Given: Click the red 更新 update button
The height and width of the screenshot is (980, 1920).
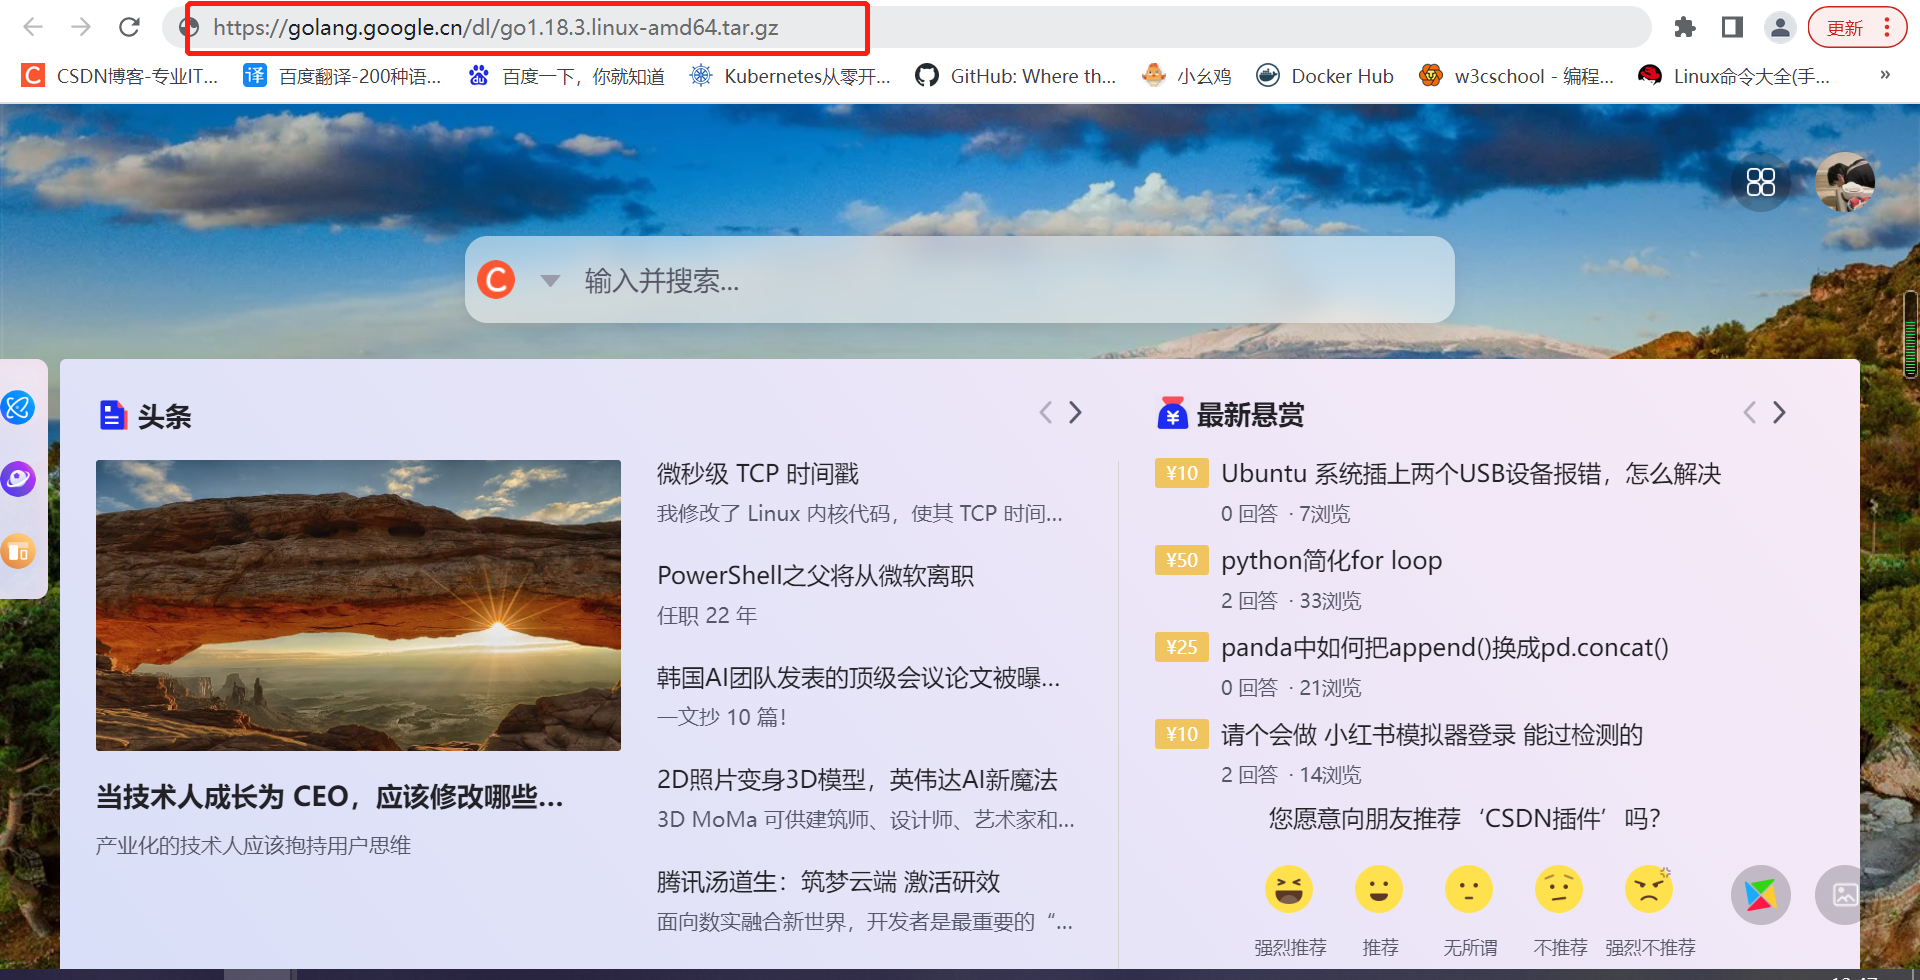Looking at the screenshot, I should tap(1857, 27).
